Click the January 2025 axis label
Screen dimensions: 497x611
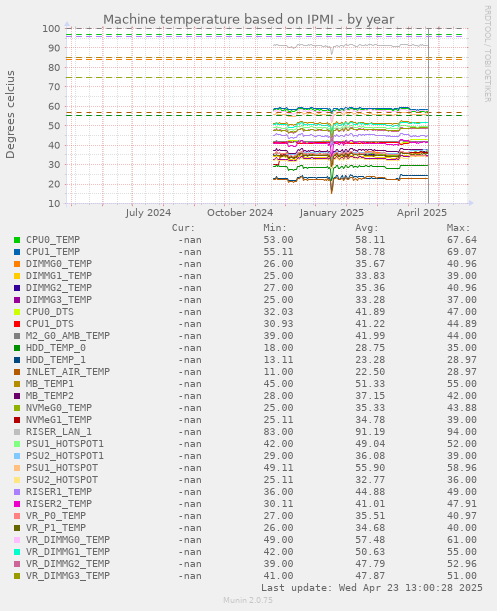click(331, 213)
